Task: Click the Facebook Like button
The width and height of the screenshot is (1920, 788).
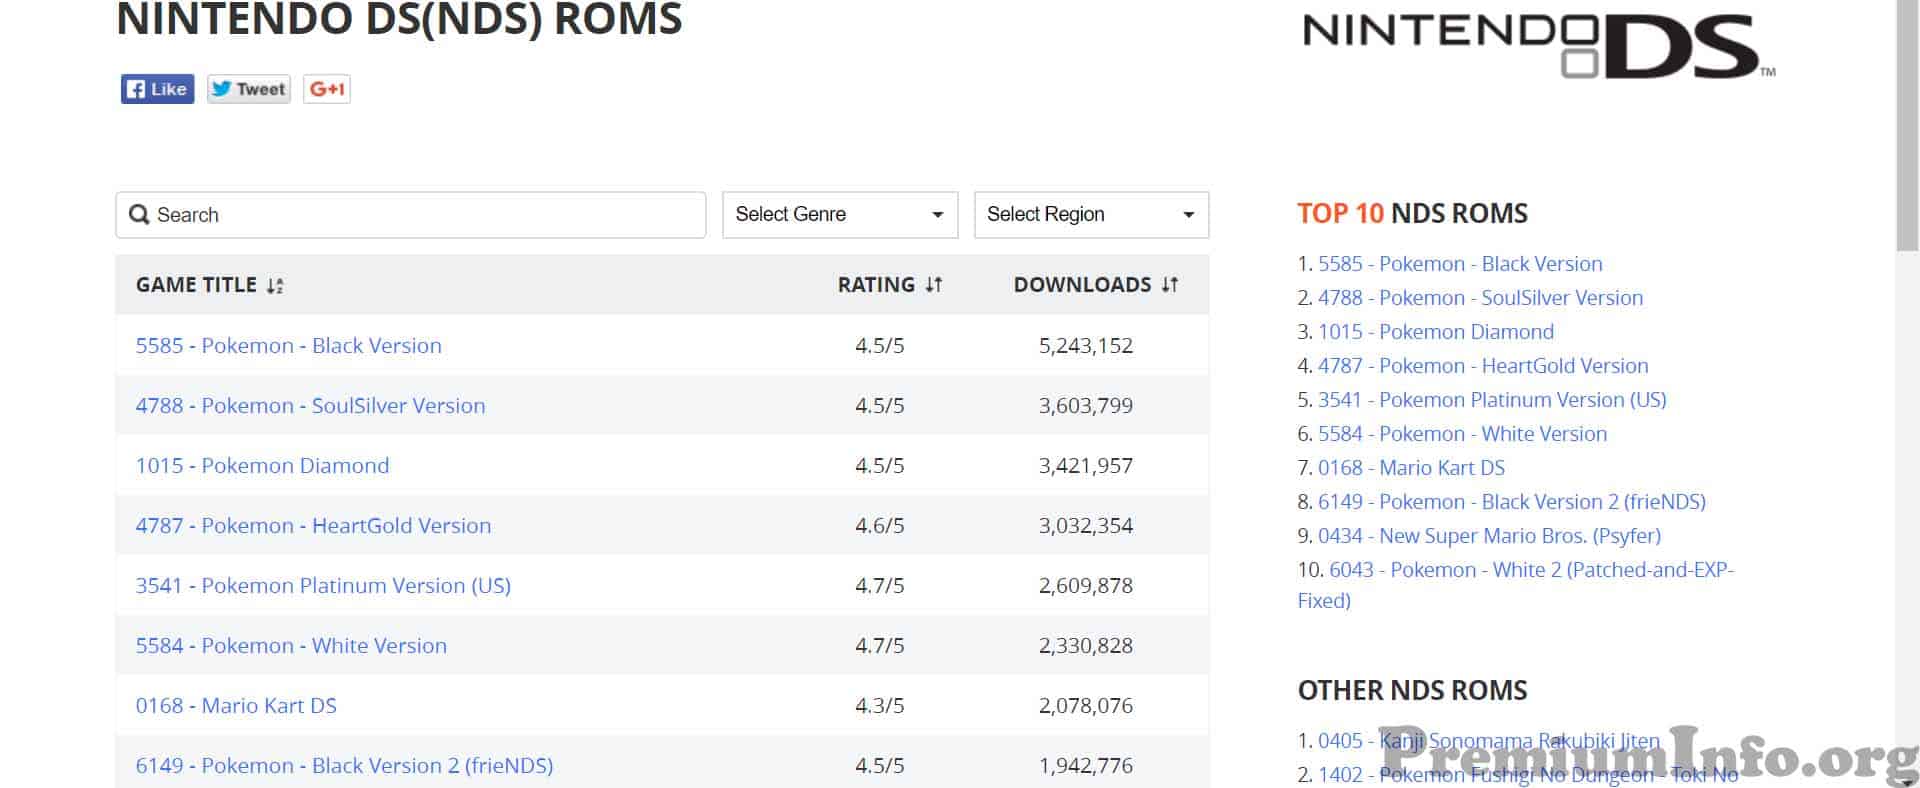Action: pyautogui.click(x=157, y=89)
